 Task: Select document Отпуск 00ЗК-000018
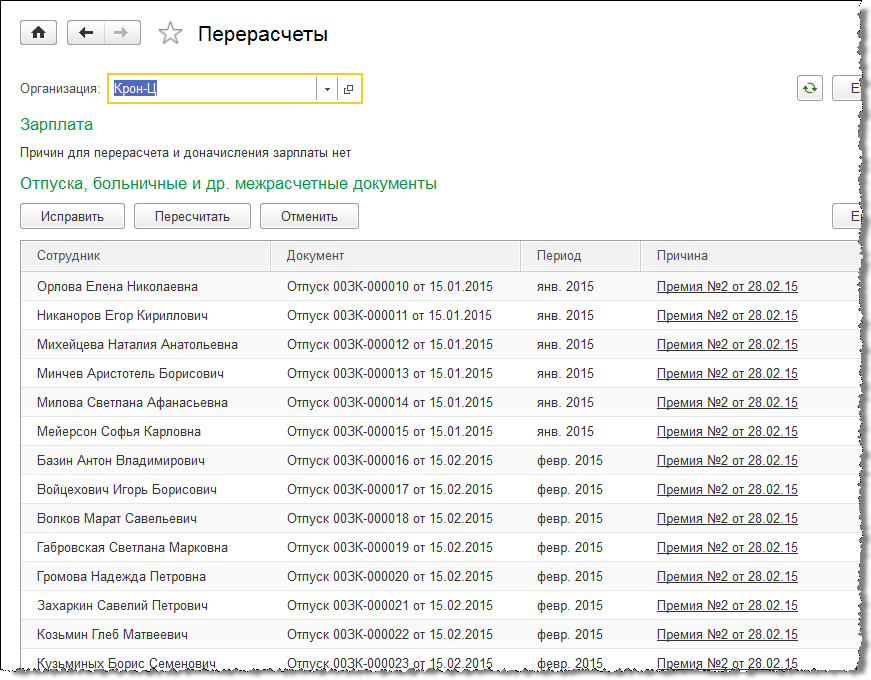(x=389, y=519)
